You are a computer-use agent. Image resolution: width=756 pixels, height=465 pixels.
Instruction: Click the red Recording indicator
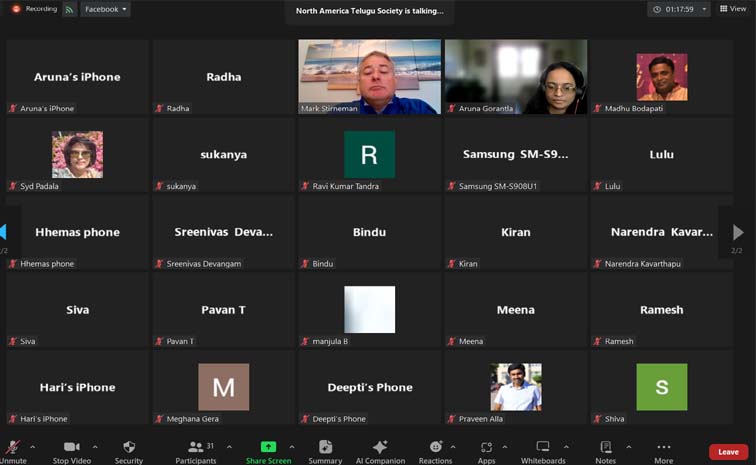34,9
